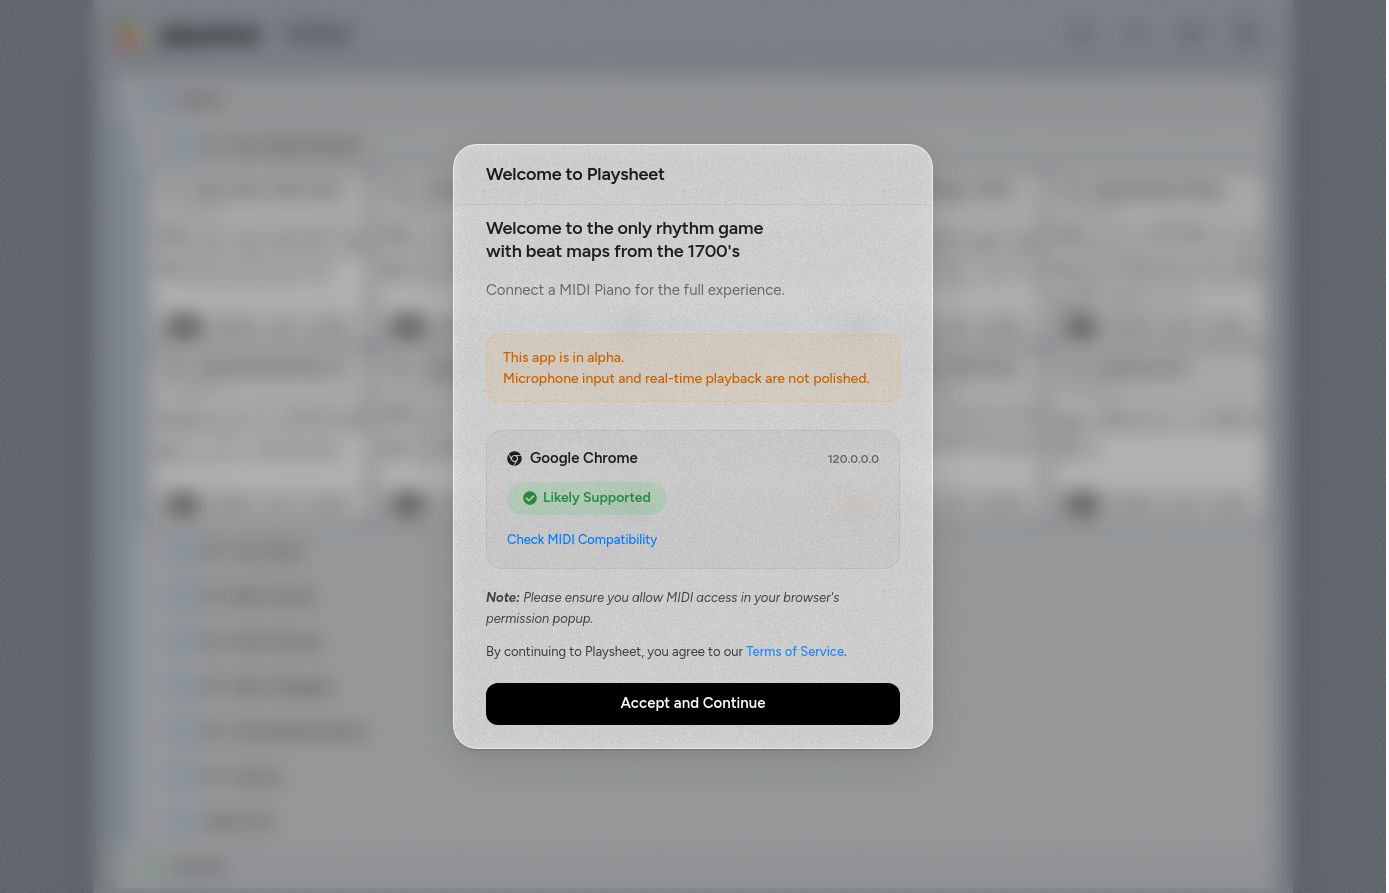Click the microphone input warning sentence
Image resolution: width=1389 pixels, height=893 pixels.
click(x=686, y=379)
